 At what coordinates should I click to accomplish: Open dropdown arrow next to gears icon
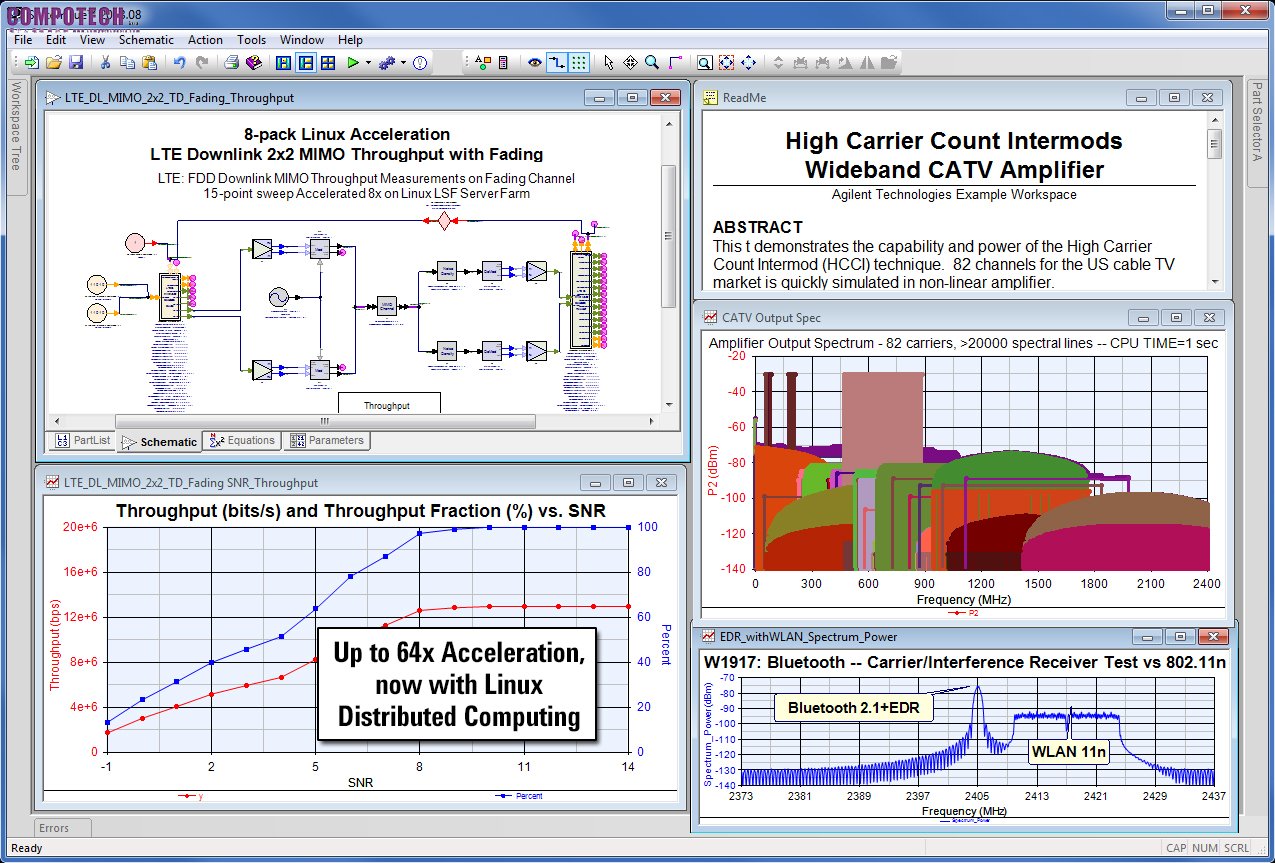click(403, 63)
